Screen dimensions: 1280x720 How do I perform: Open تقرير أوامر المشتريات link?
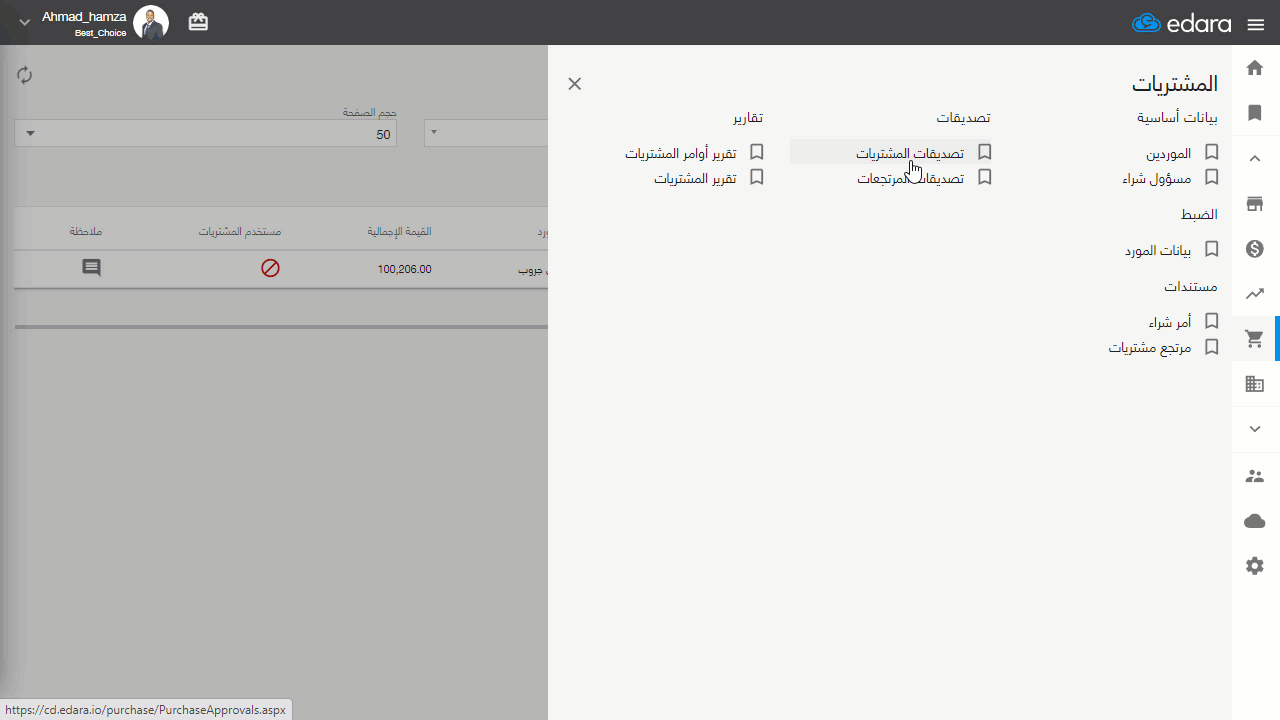[681, 153]
